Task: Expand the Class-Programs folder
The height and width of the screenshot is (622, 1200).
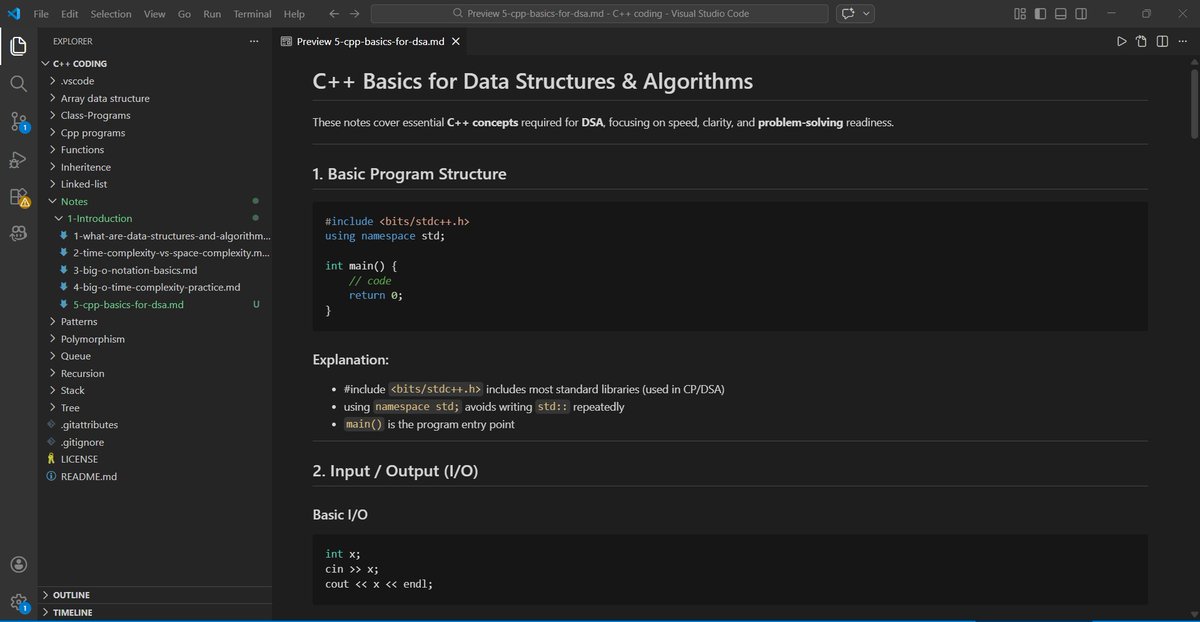Action: pyautogui.click(x=155, y=115)
